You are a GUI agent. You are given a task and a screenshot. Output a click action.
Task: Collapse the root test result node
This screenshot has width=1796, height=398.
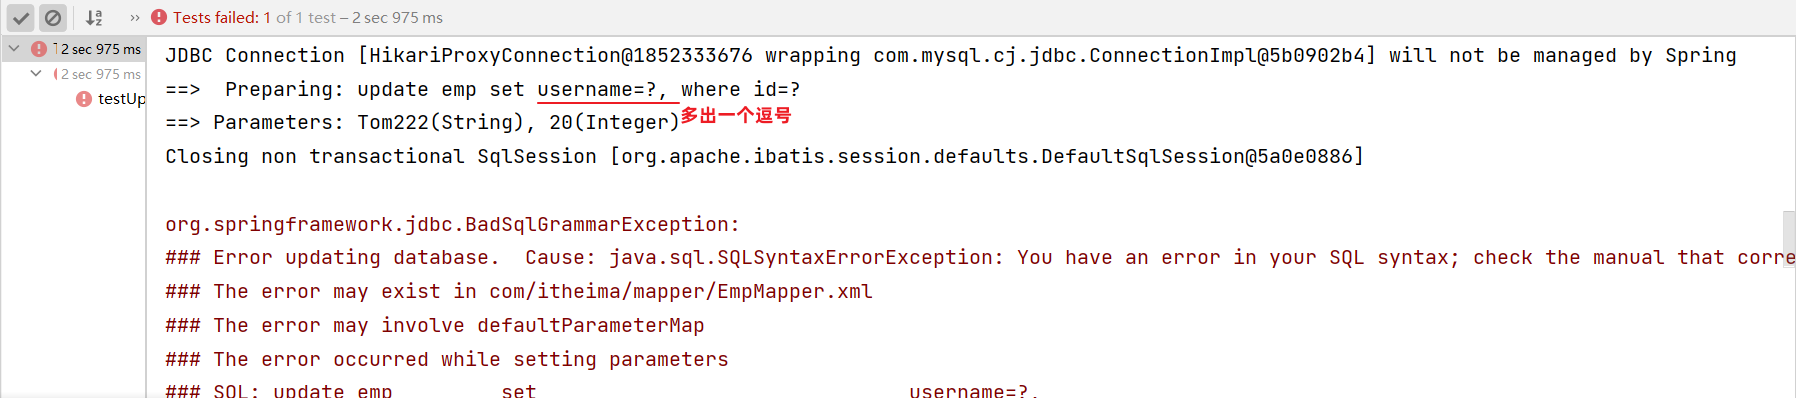[14, 48]
